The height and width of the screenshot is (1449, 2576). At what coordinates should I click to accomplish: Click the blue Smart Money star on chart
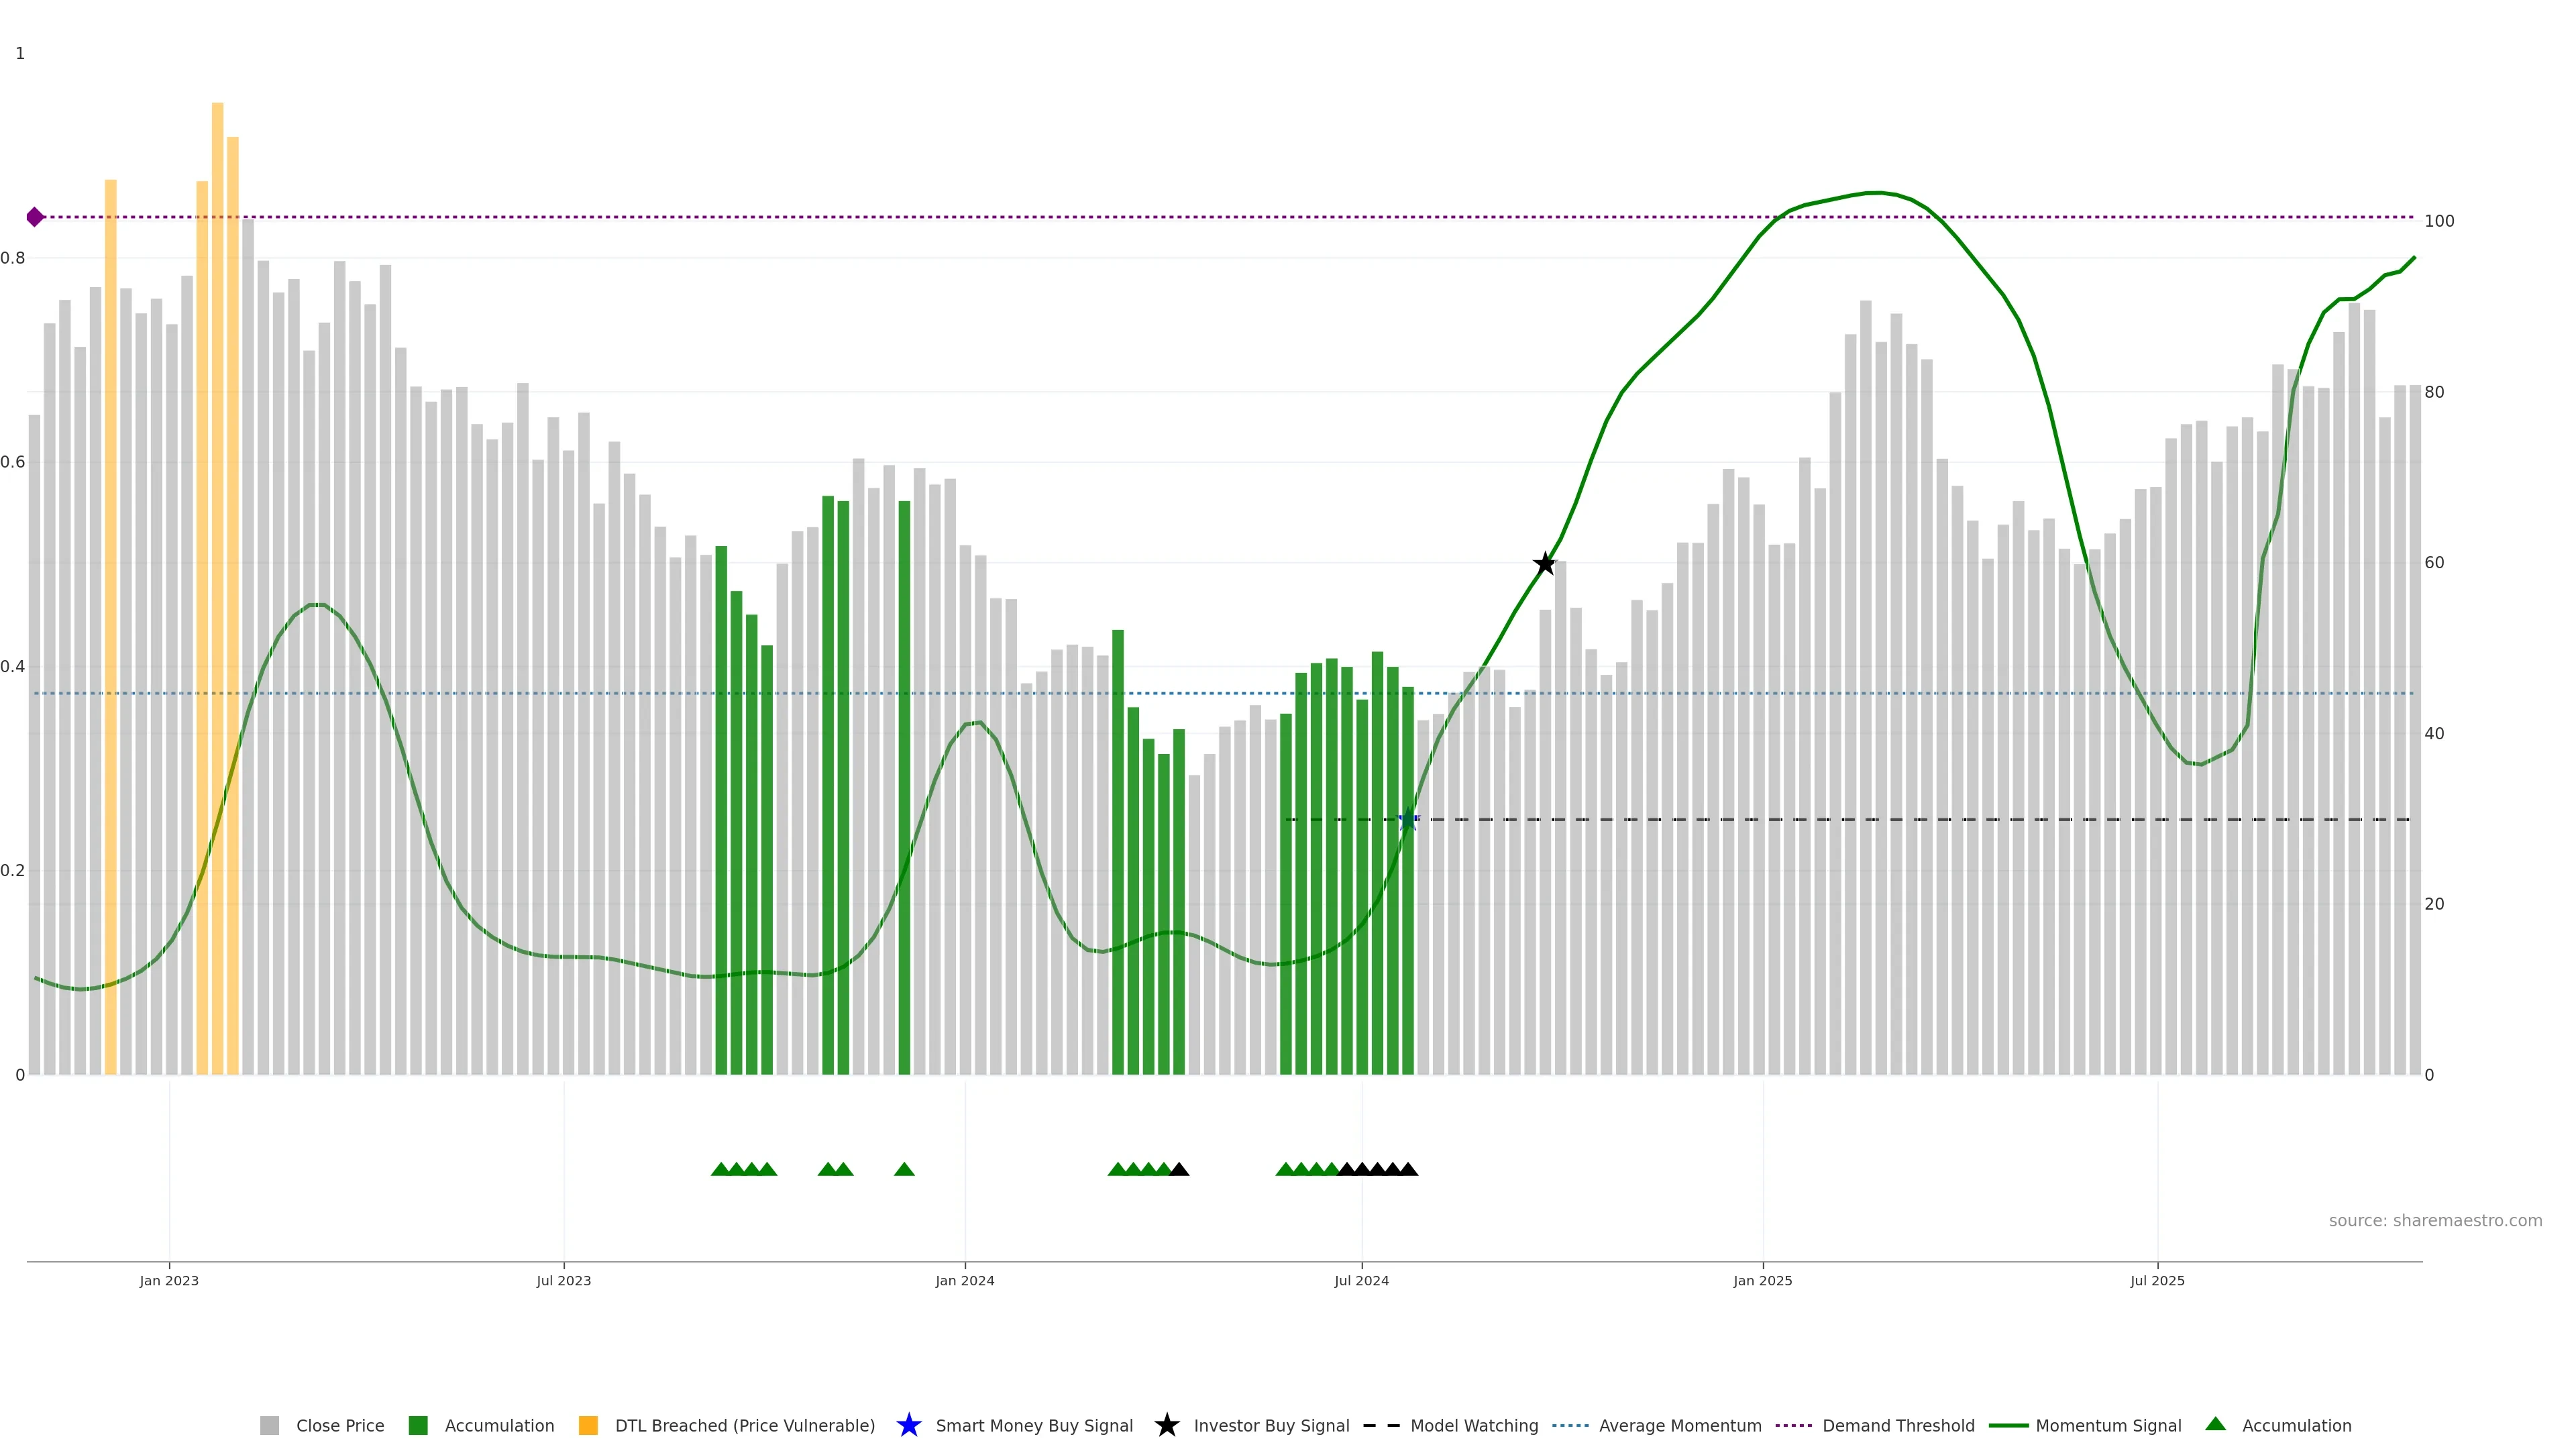click(x=1408, y=820)
